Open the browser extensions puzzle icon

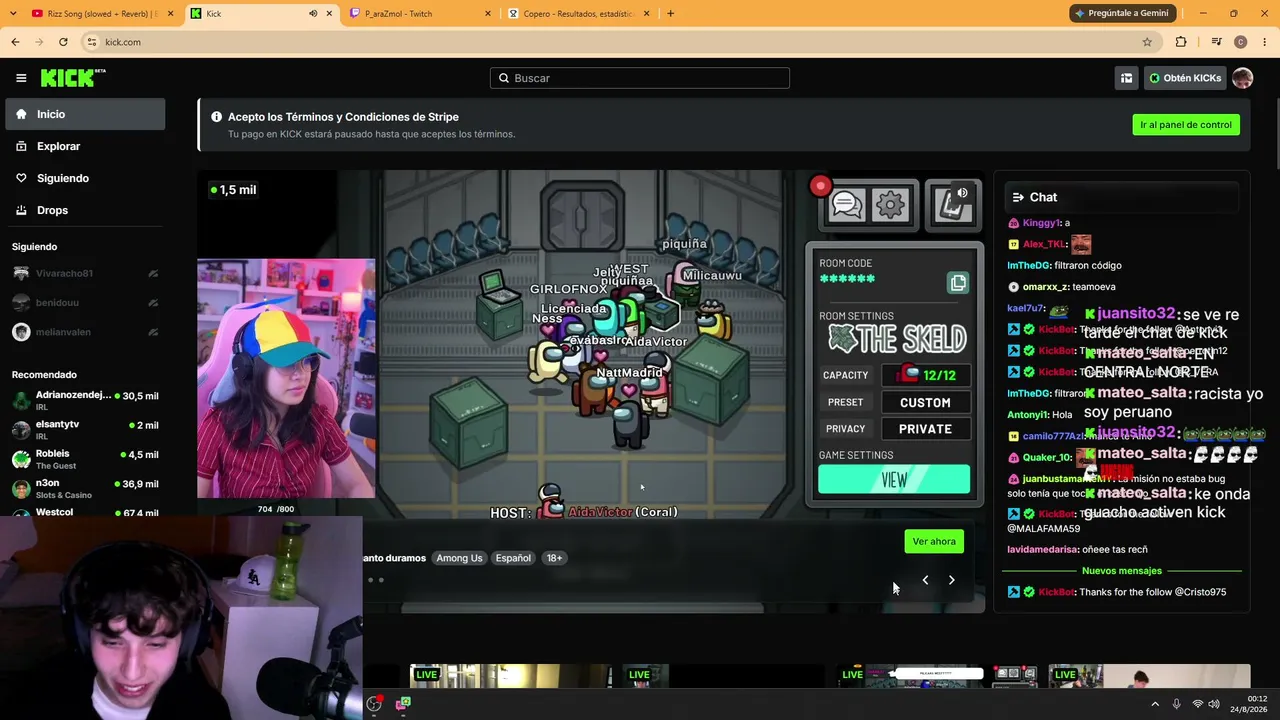click(1181, 42)
